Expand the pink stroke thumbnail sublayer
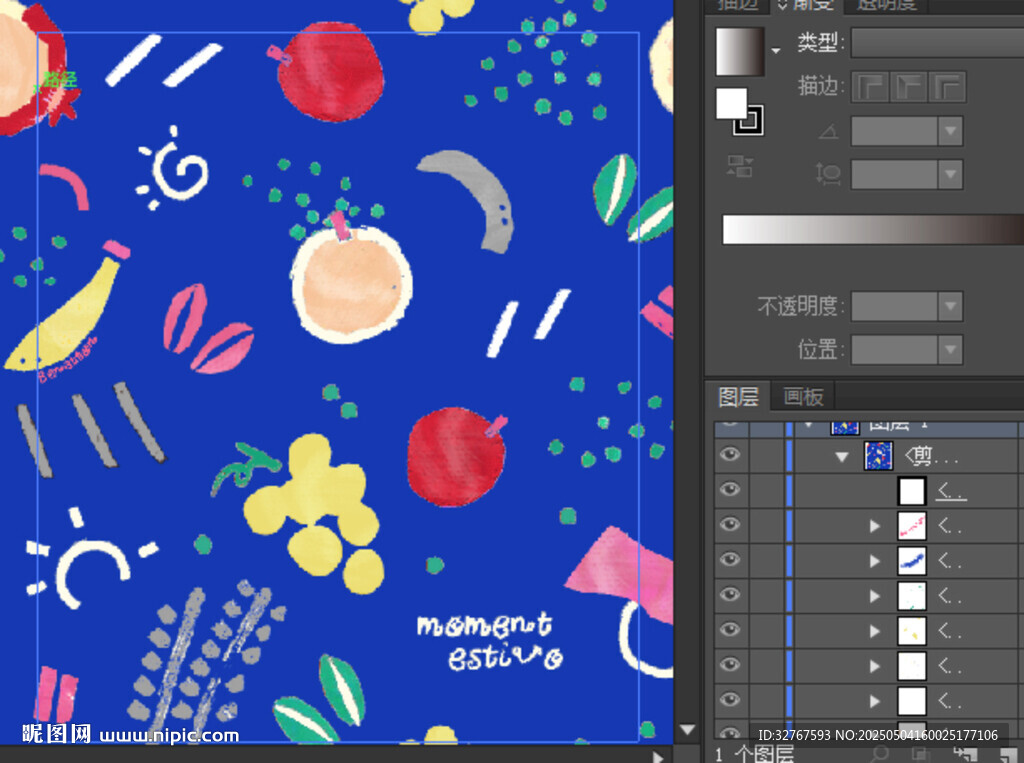This screenshot has width=1024, height=763. tap(875, 525)
